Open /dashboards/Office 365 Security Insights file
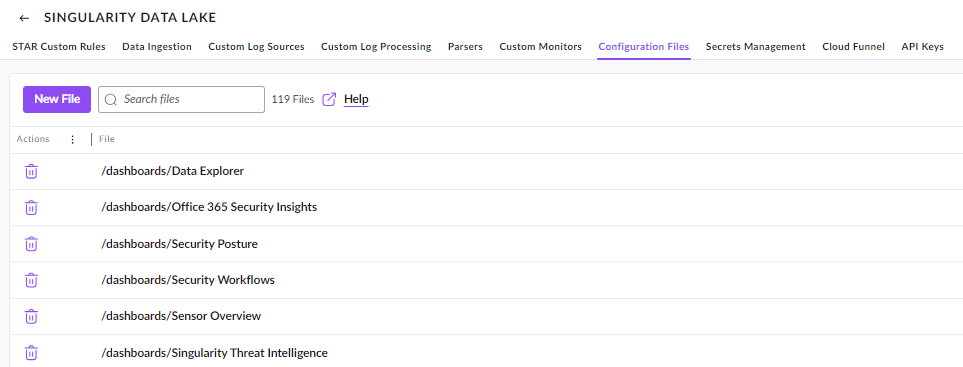Viewport: 963px width, 367px height. point(209,207)
